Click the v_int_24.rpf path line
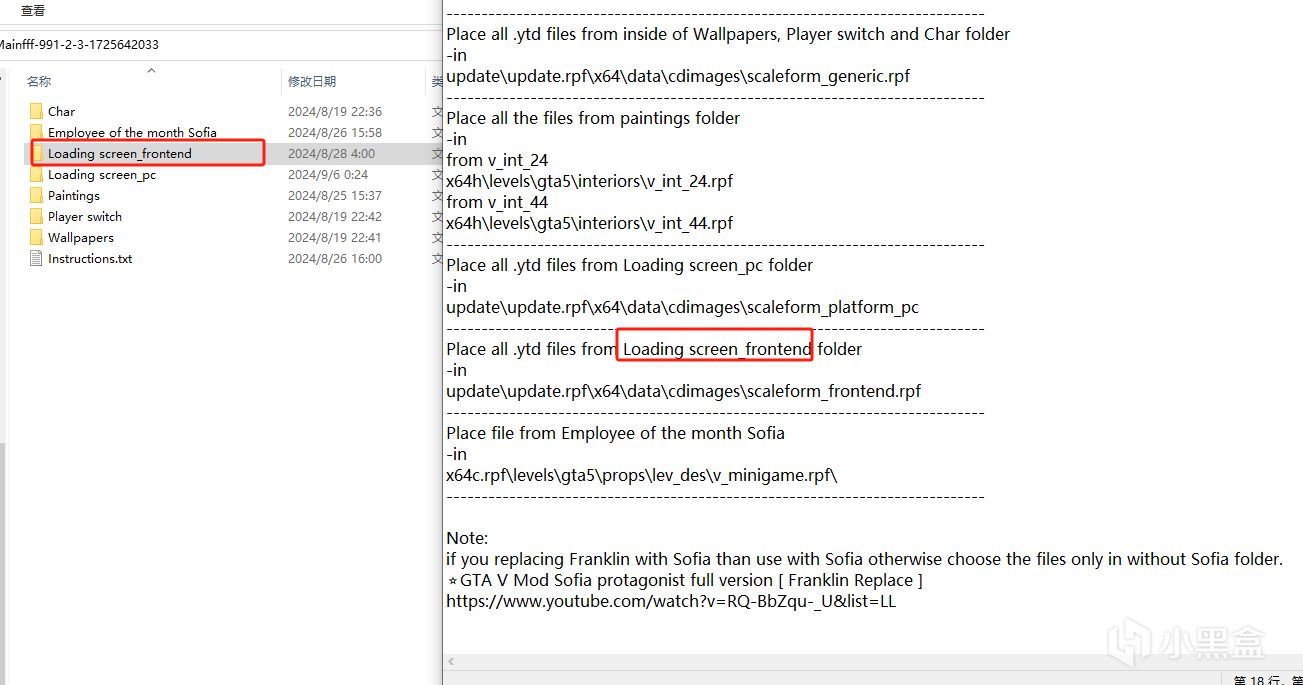The width and height of the screenshot is (1303, 685). (x=590, y=181)
